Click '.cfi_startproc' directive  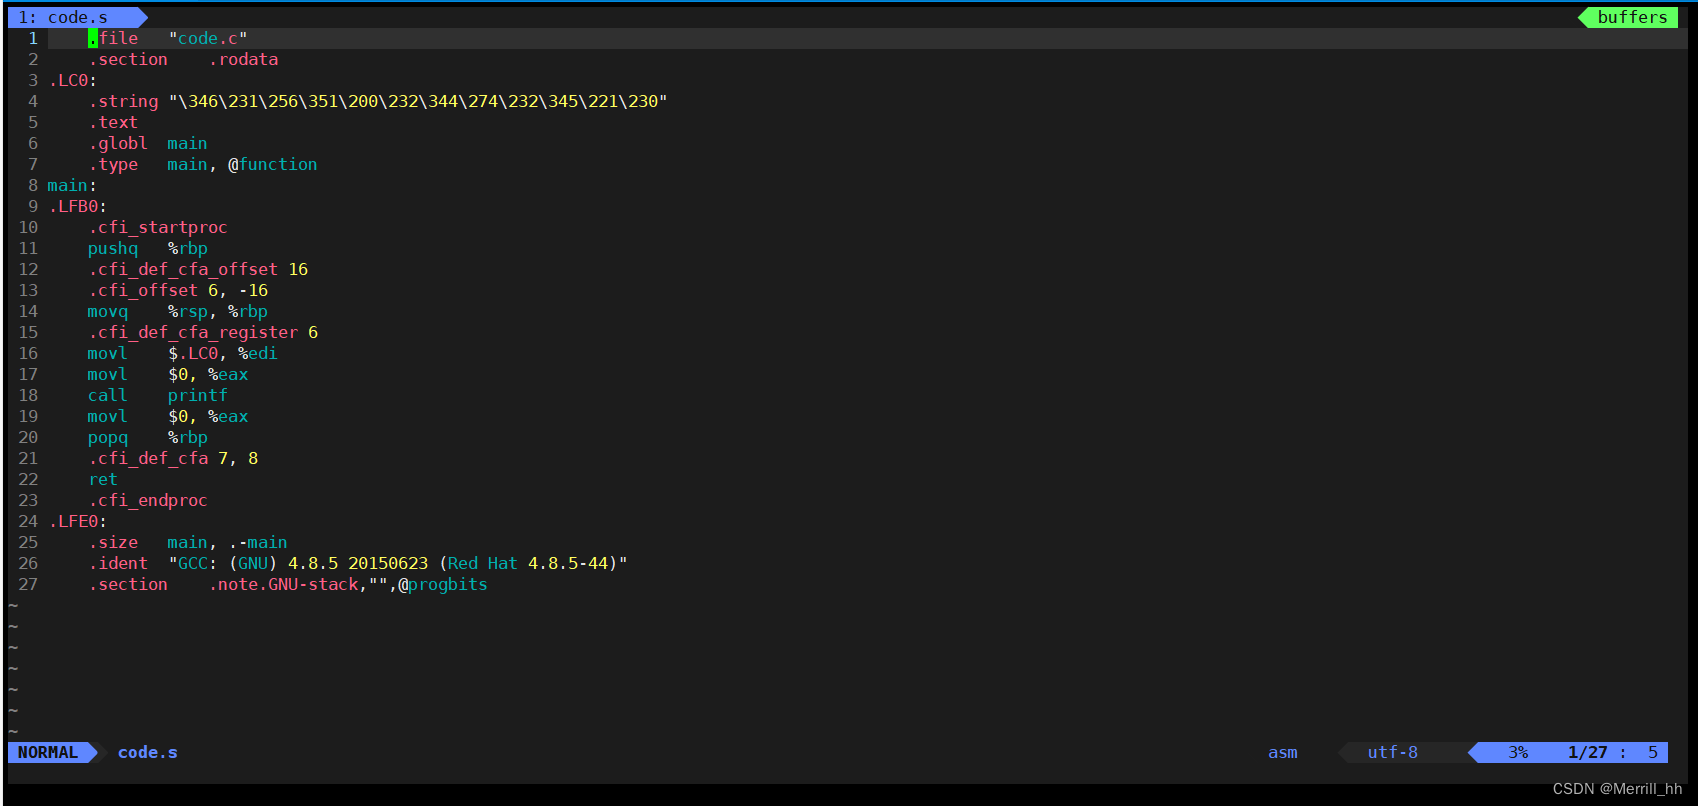point(158,227)
